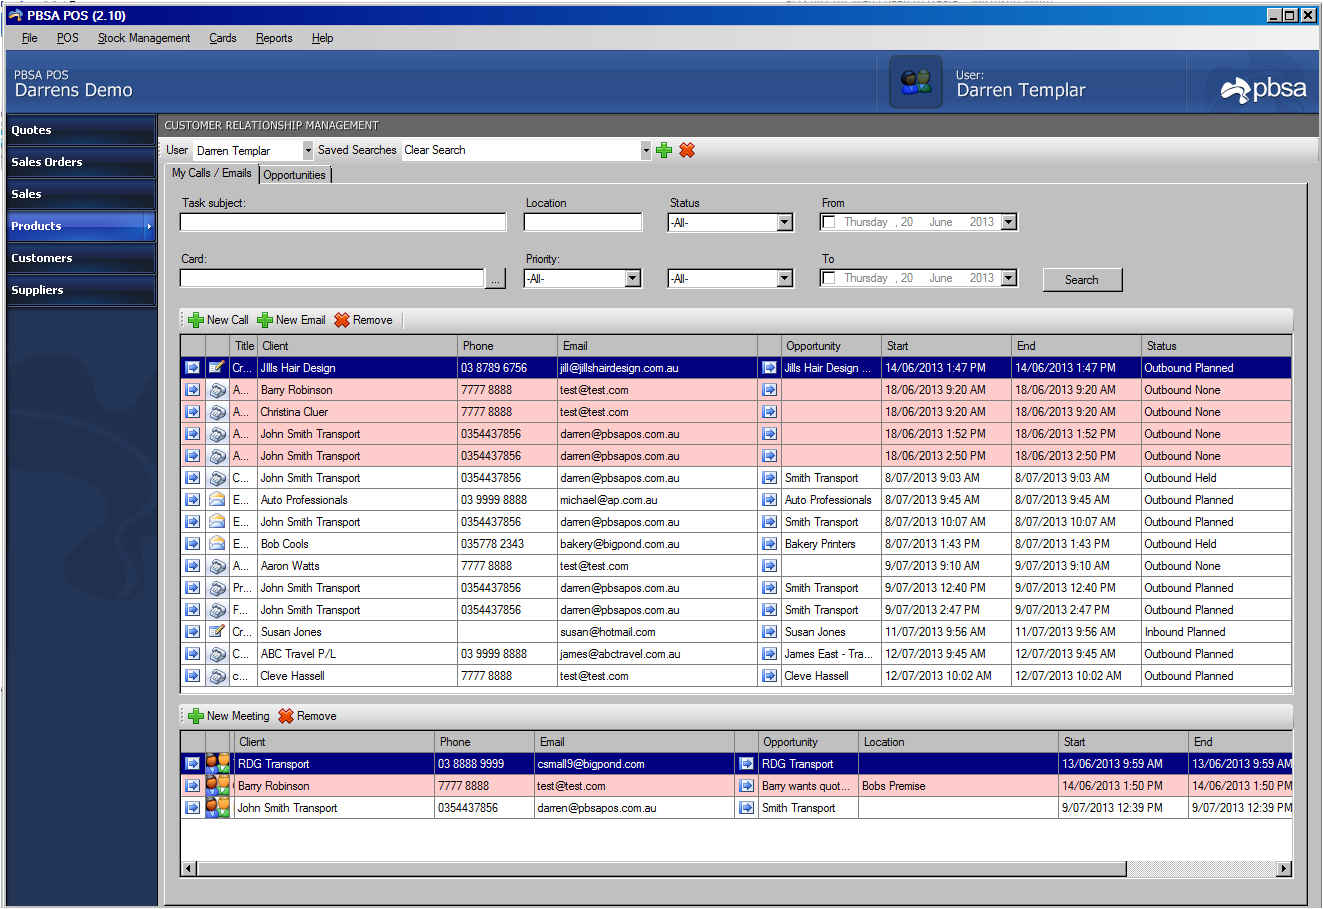Click arrow icon before James East opportunity
1323x909 pixels.
click(x=769, y=654)
